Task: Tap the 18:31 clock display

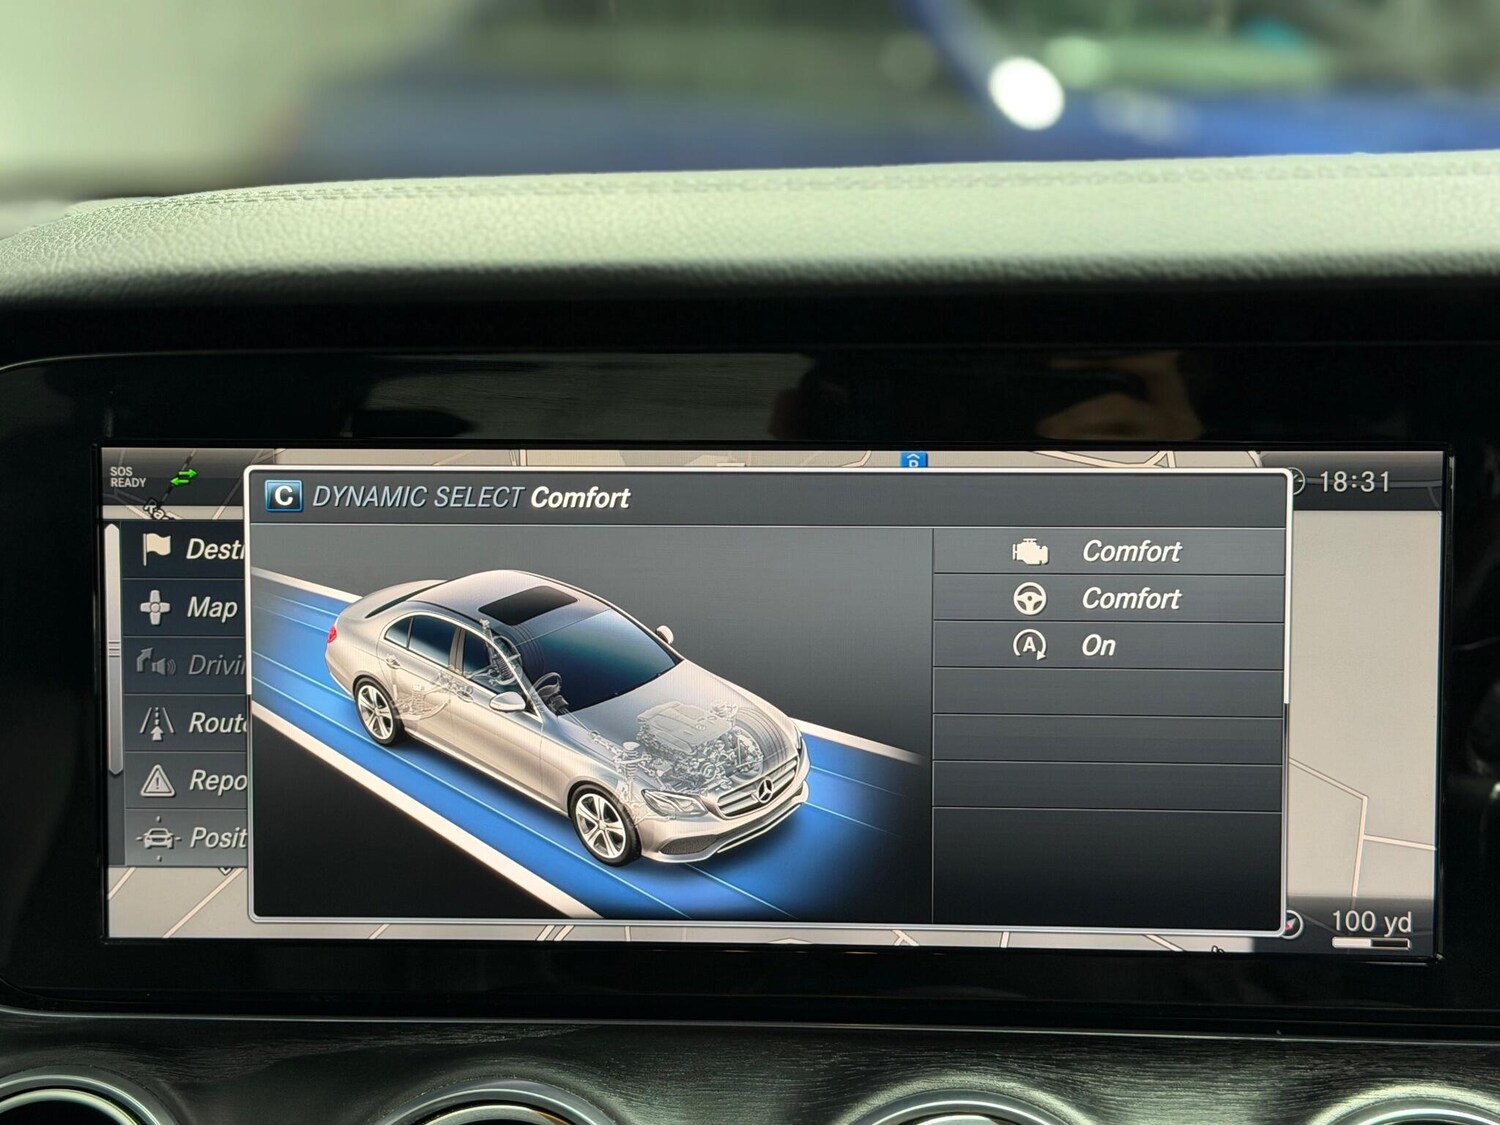Action: point(1354,482)
